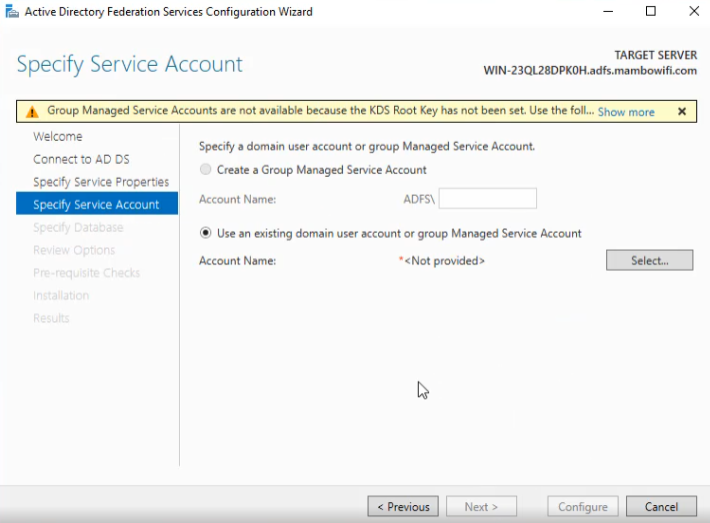The image size is (710, 523).
Task: Click the ADFS\ account name input field
Action: [x=488, y=199]
